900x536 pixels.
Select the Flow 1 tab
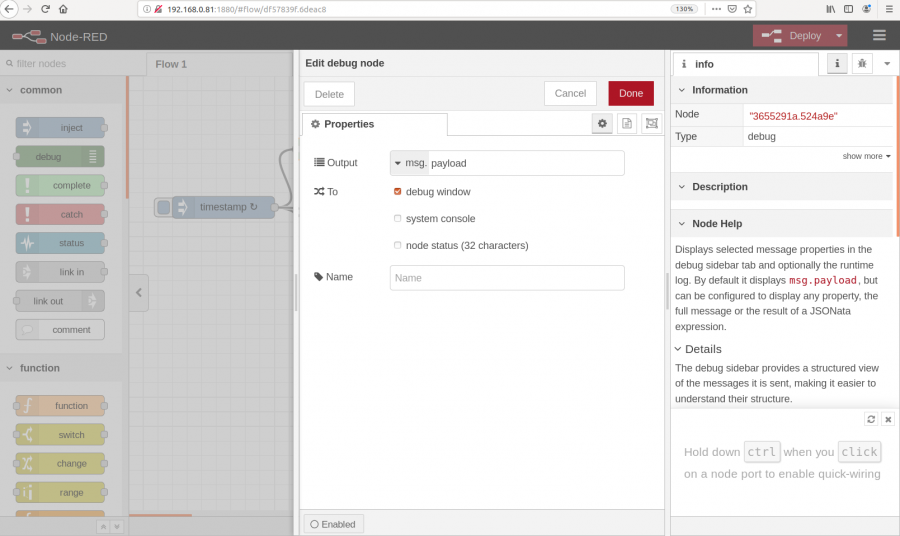click(x=171, y=64)
